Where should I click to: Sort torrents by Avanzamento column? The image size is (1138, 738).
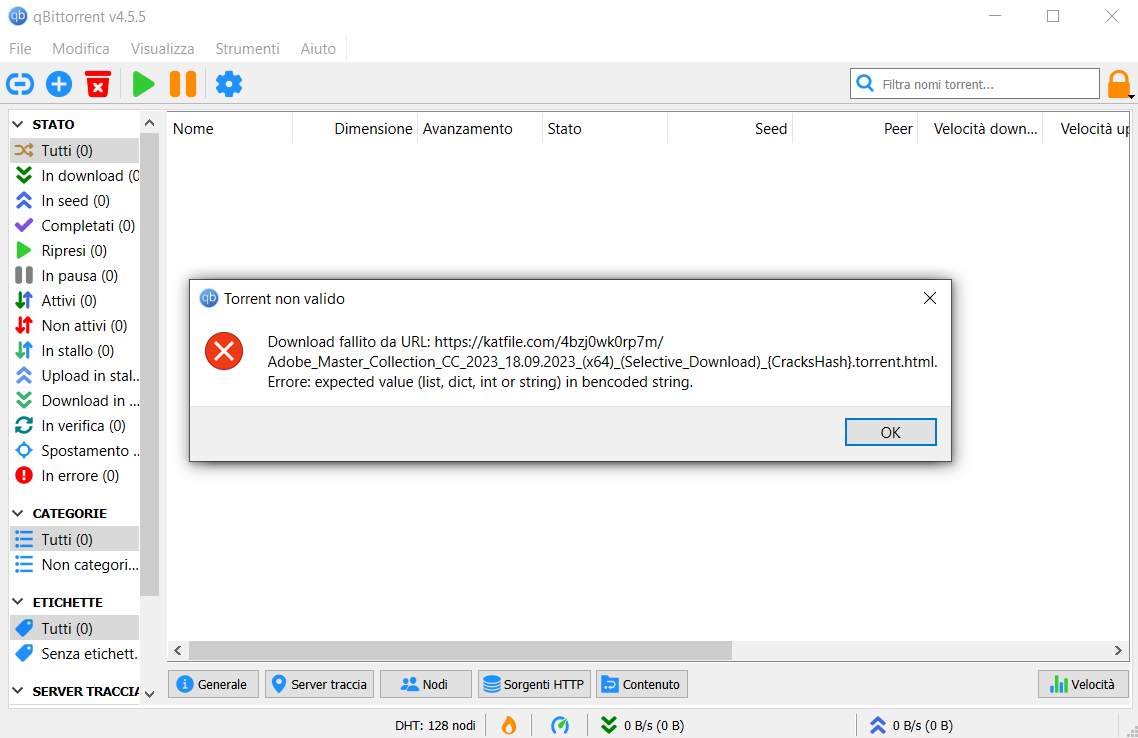480,129
